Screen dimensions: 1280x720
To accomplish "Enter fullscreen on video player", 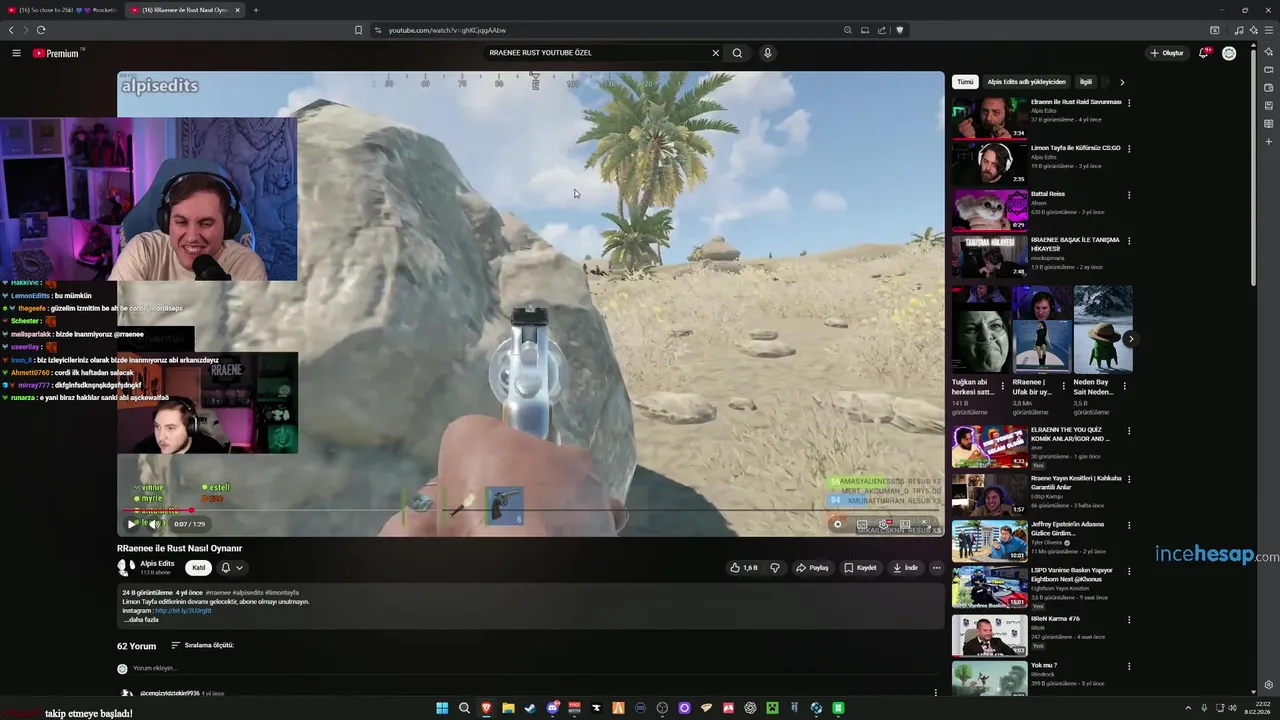I will pos(928,524).
